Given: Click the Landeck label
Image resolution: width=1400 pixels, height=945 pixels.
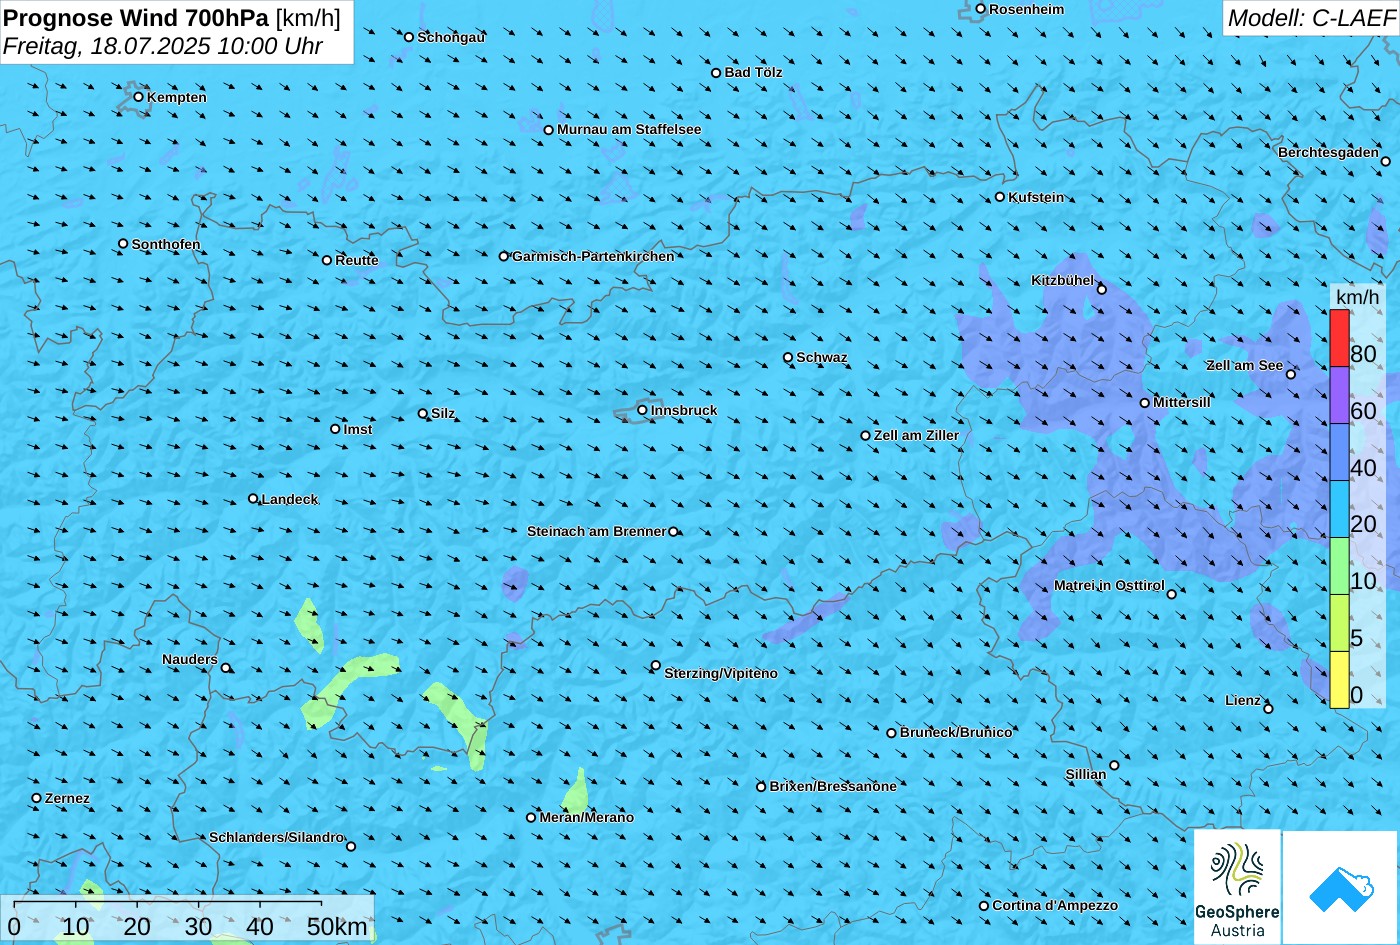Looking at the screenshot, I should pyautogui.click(x=290, y=499).
